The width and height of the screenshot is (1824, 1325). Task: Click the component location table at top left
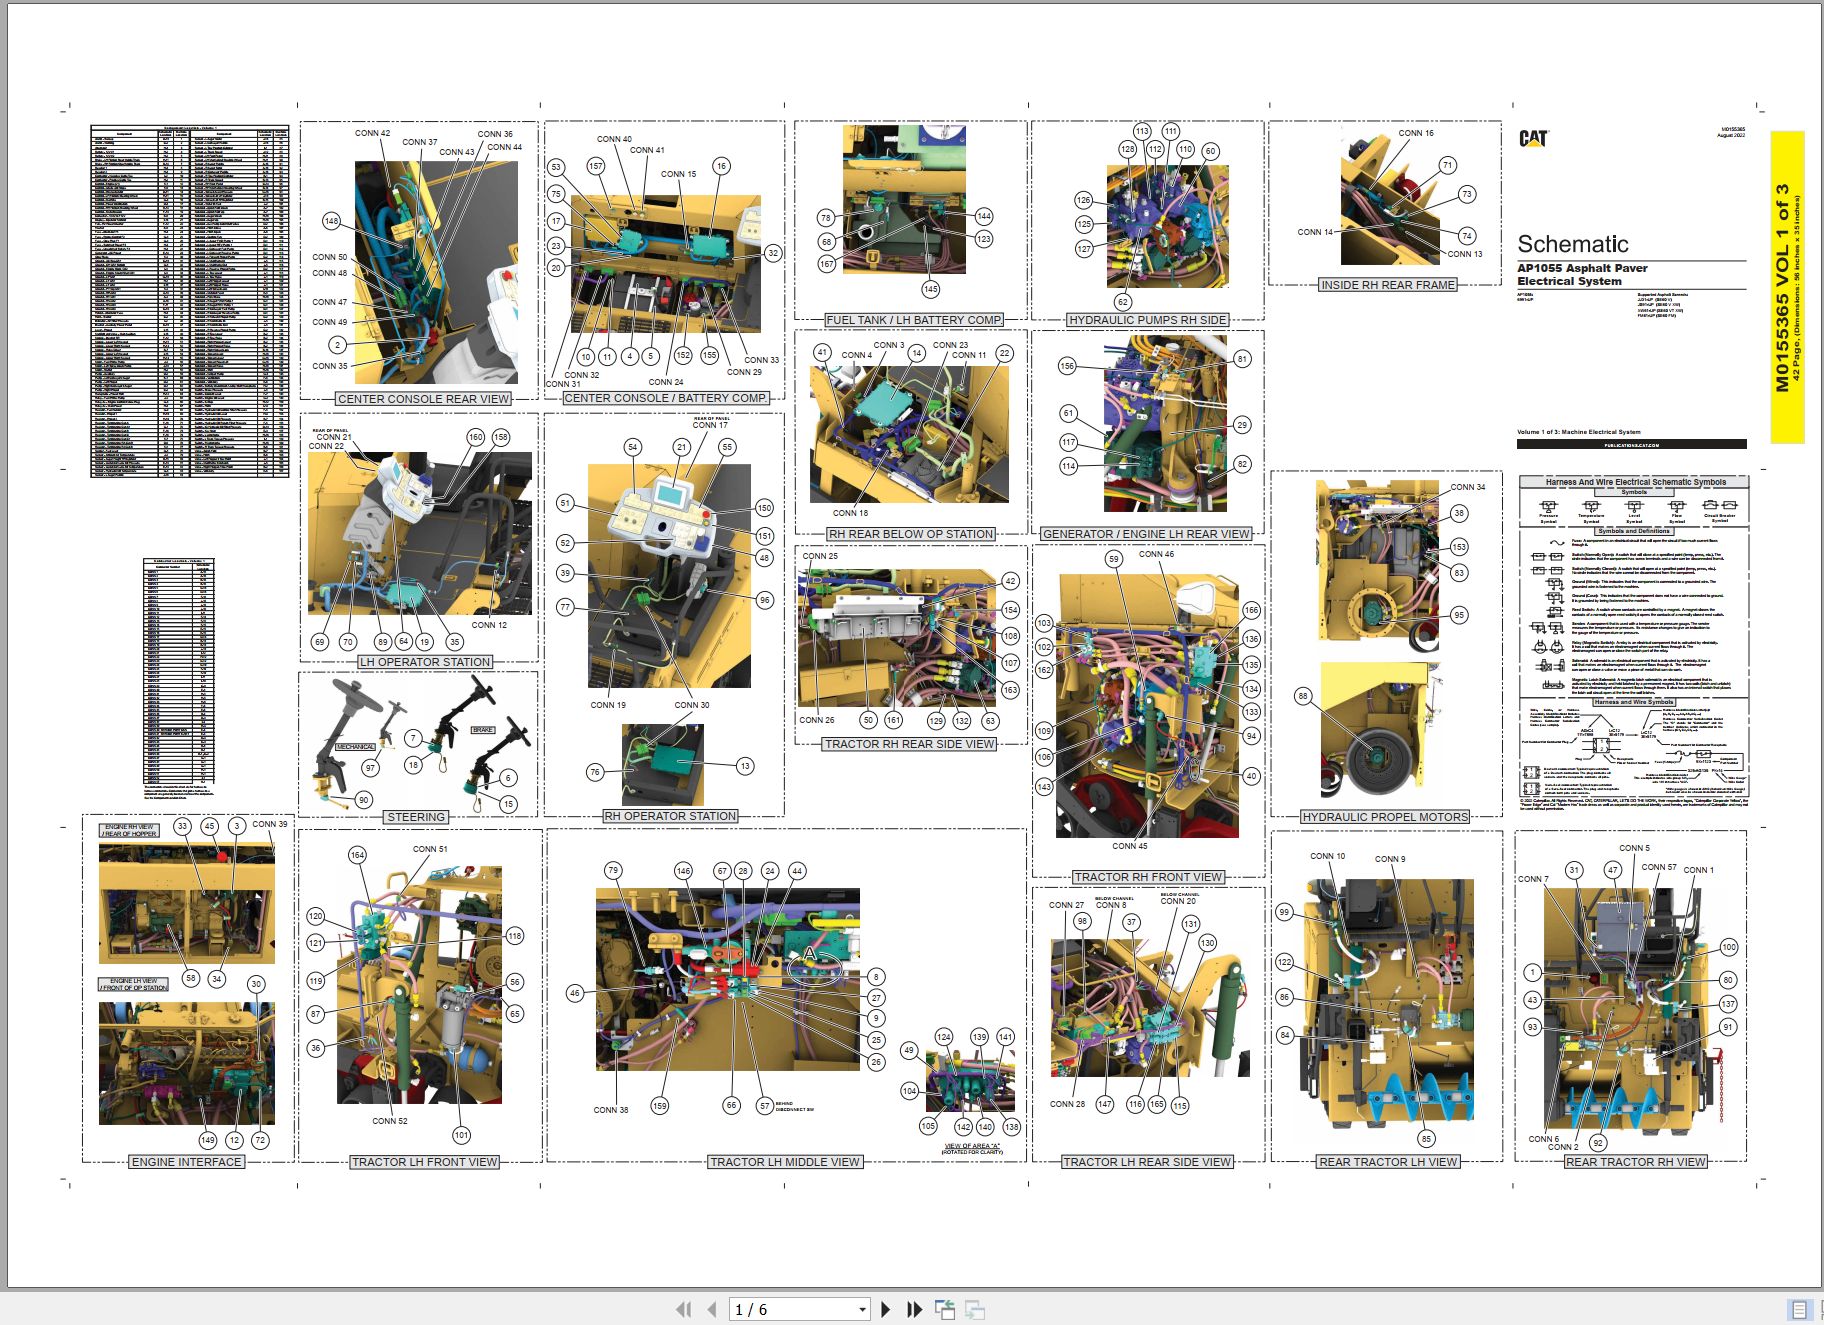click(190, 301)
